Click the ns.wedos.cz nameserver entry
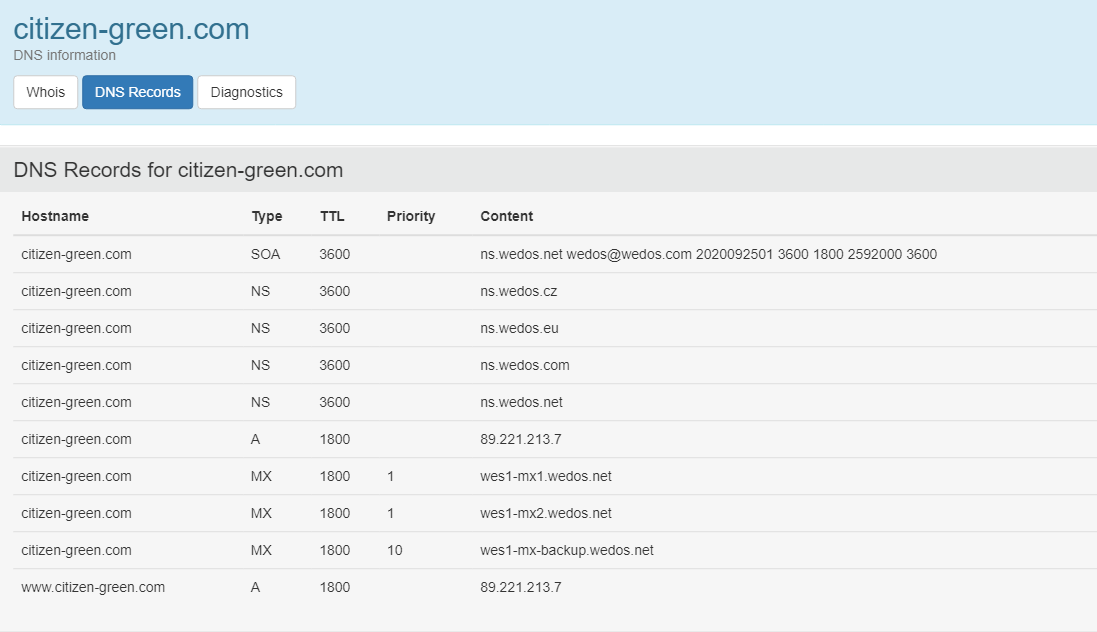This screenshot has width=1097, height=632. [518, 291]
